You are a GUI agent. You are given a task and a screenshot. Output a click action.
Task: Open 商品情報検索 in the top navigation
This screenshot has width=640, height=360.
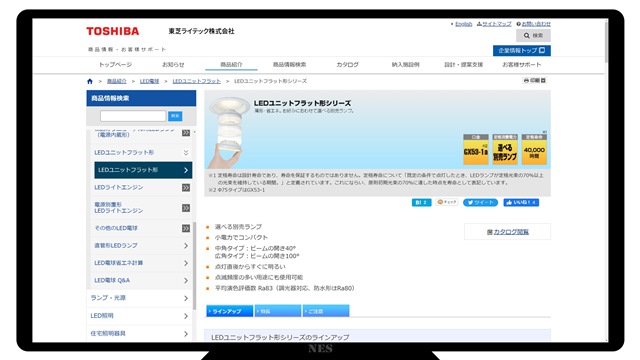289,64
